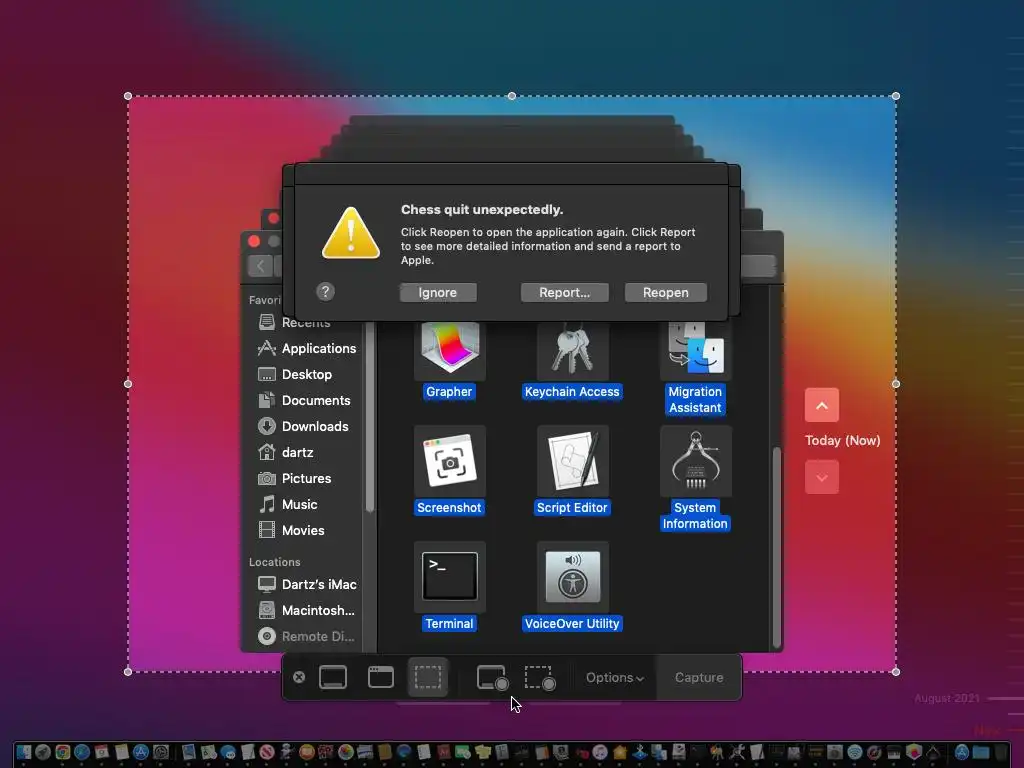Viewport: 1024px width, 768px height.
Task: Open help with the question mark button
Action: 325,291
